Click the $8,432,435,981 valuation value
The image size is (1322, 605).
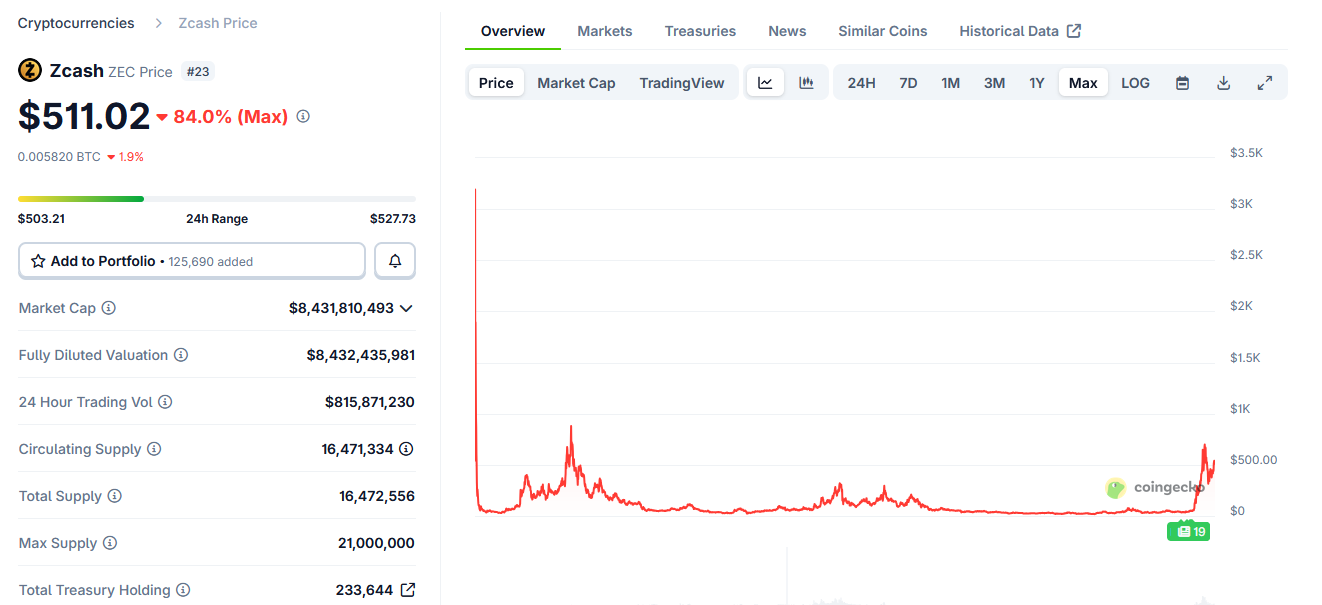pos(361,355)
